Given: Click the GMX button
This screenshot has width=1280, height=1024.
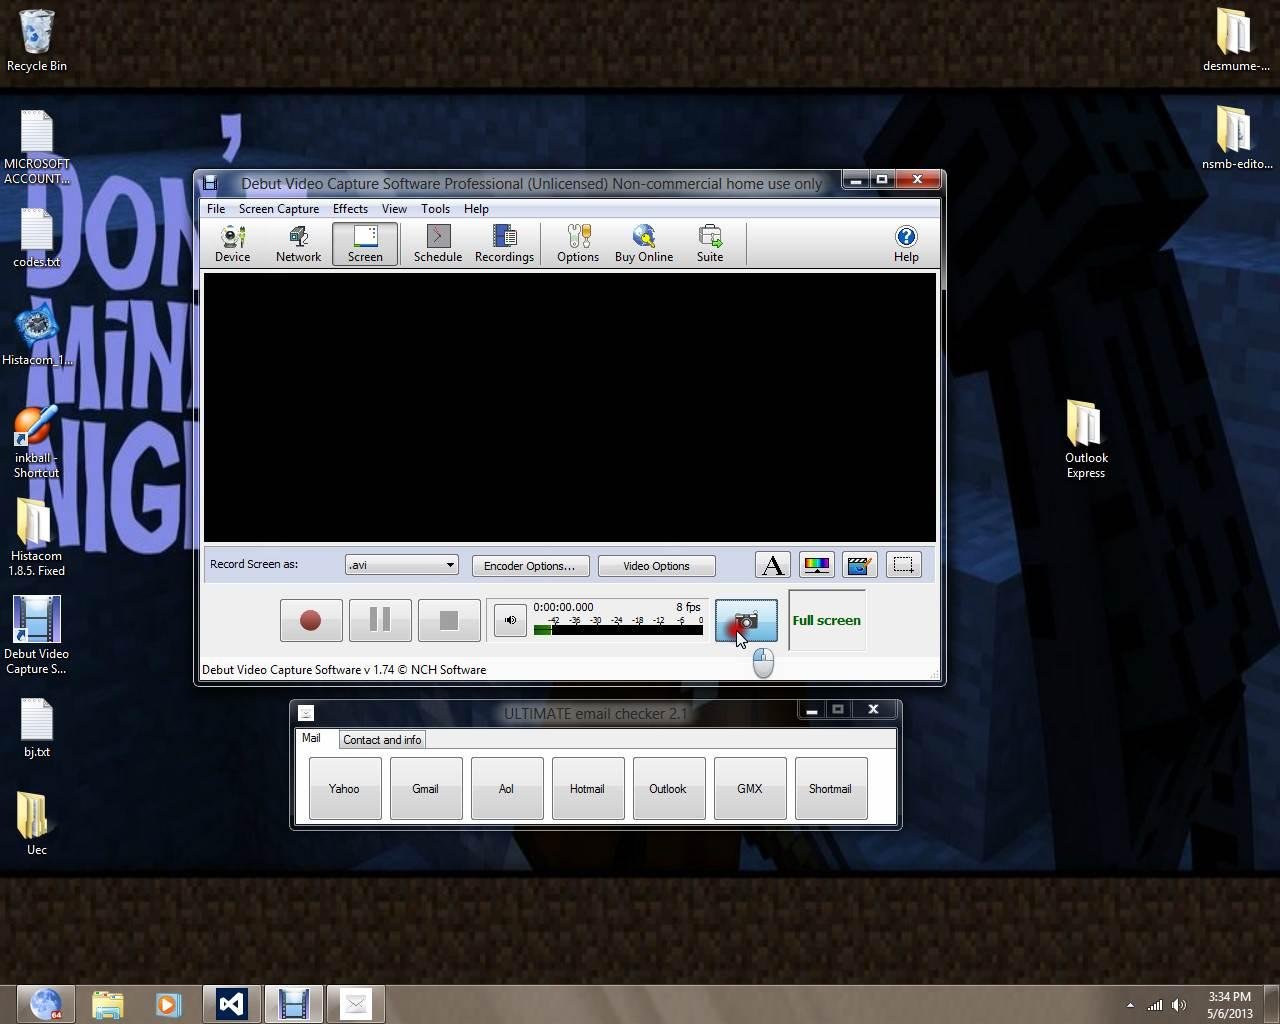Looking at the screenshot, I should pos(750,789).
